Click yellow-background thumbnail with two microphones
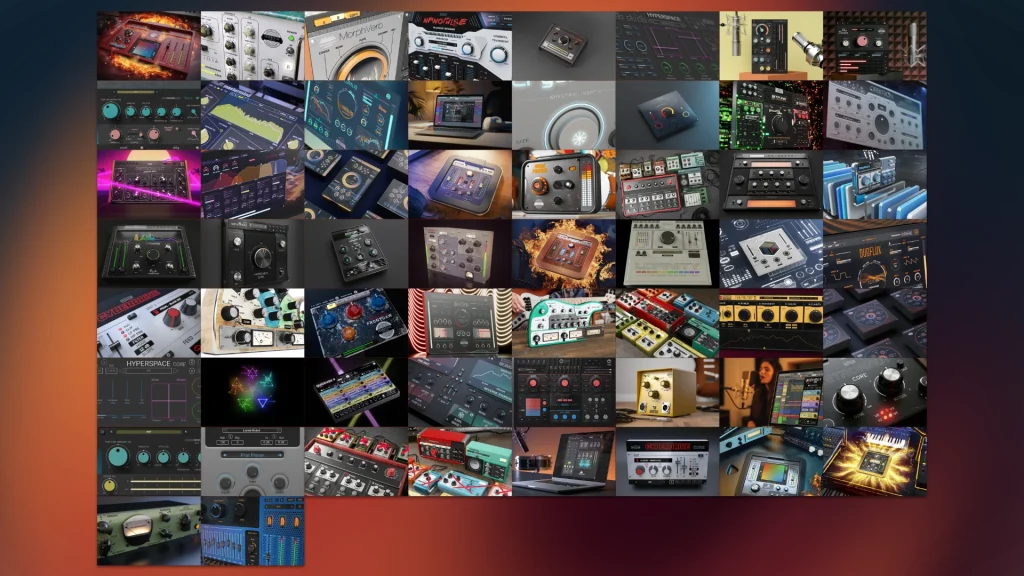Viewport: 1024px width, 576px height. 771,46
